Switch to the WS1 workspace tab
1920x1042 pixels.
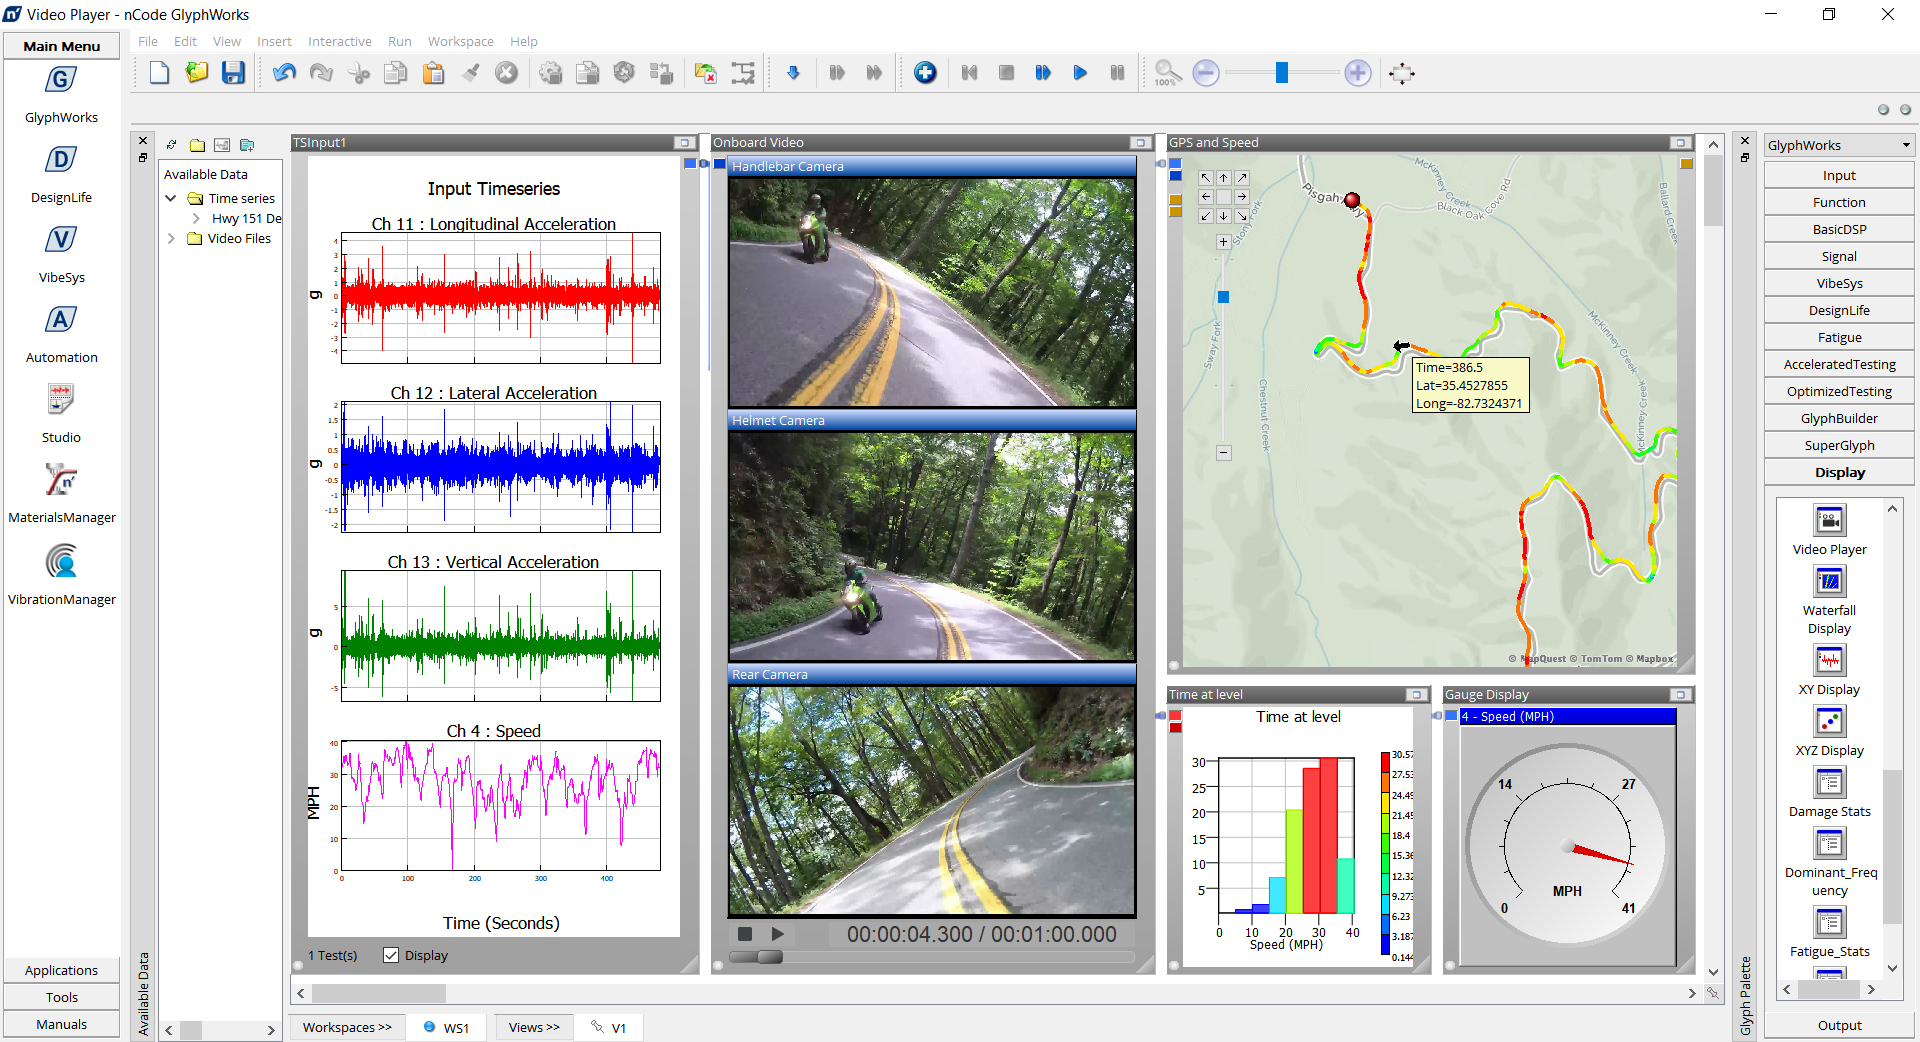446,1028
